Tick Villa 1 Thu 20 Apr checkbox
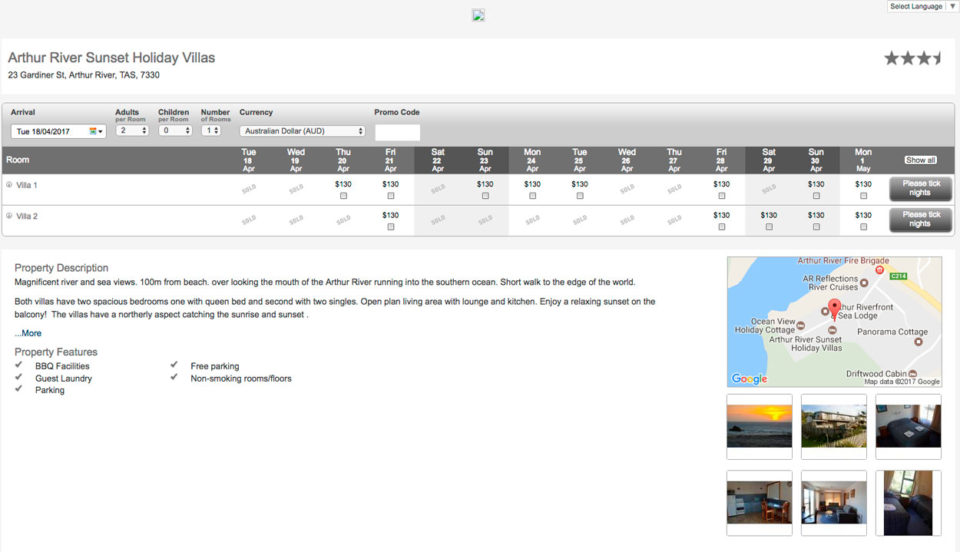Screen dimensions: 960x552 tap(343, 196)
